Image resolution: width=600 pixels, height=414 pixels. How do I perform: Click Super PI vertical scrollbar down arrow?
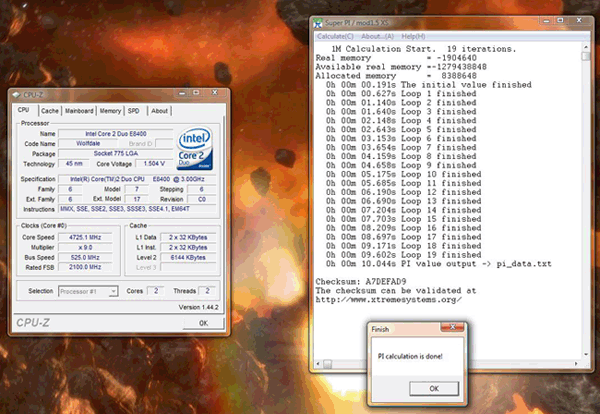[x=586, y=355]
